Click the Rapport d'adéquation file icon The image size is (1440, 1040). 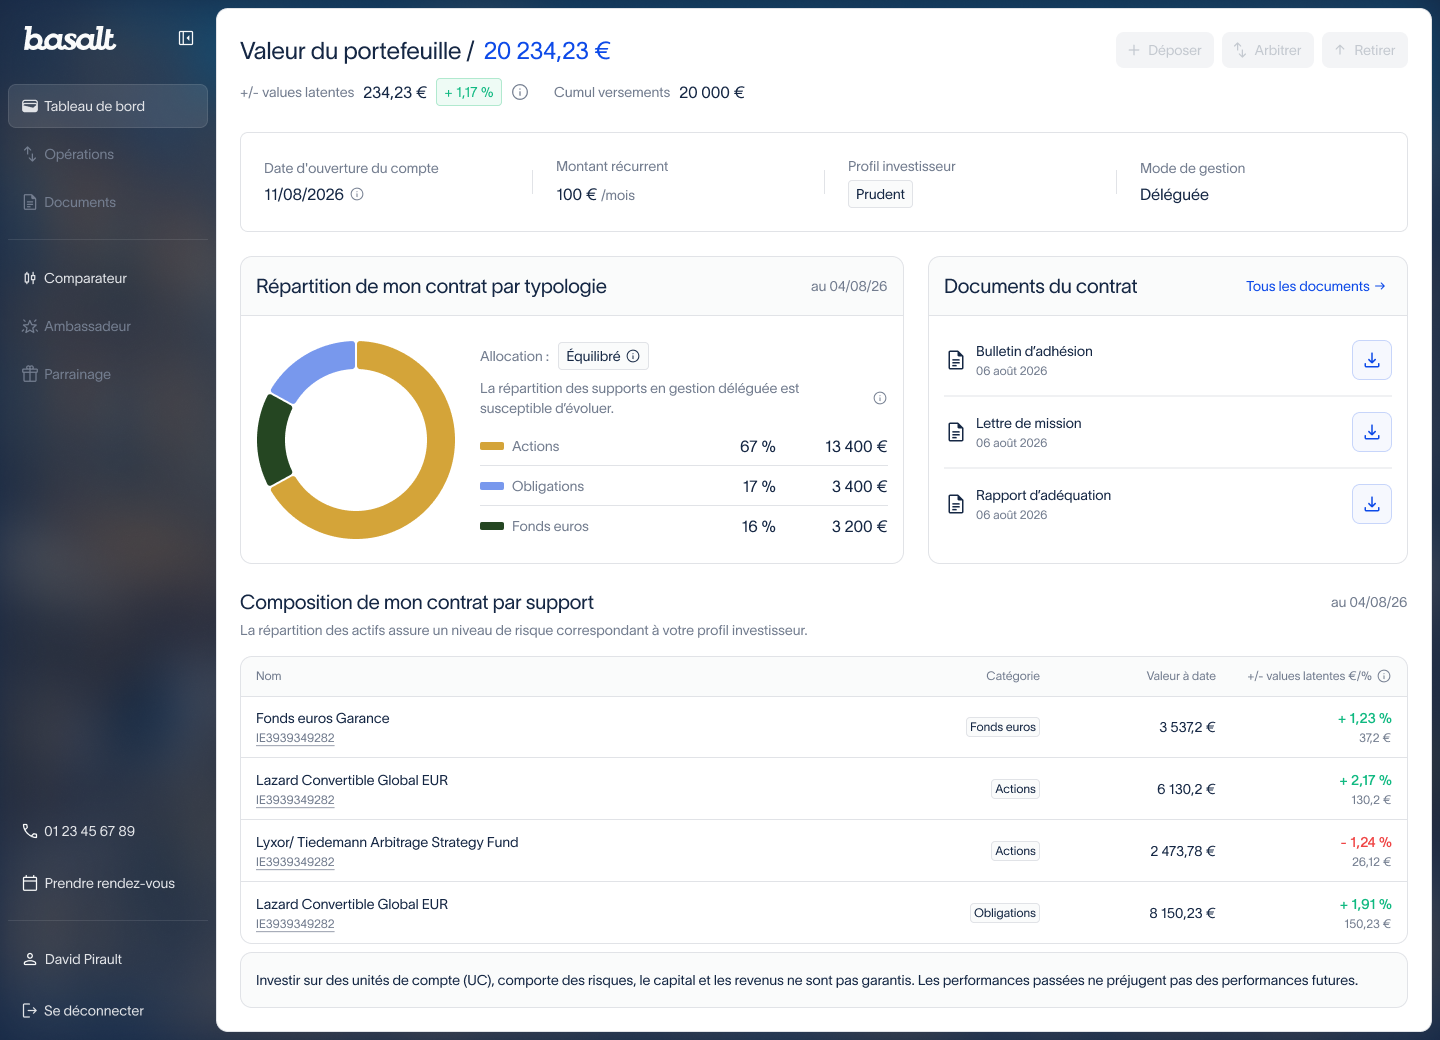tap(956, 504)
